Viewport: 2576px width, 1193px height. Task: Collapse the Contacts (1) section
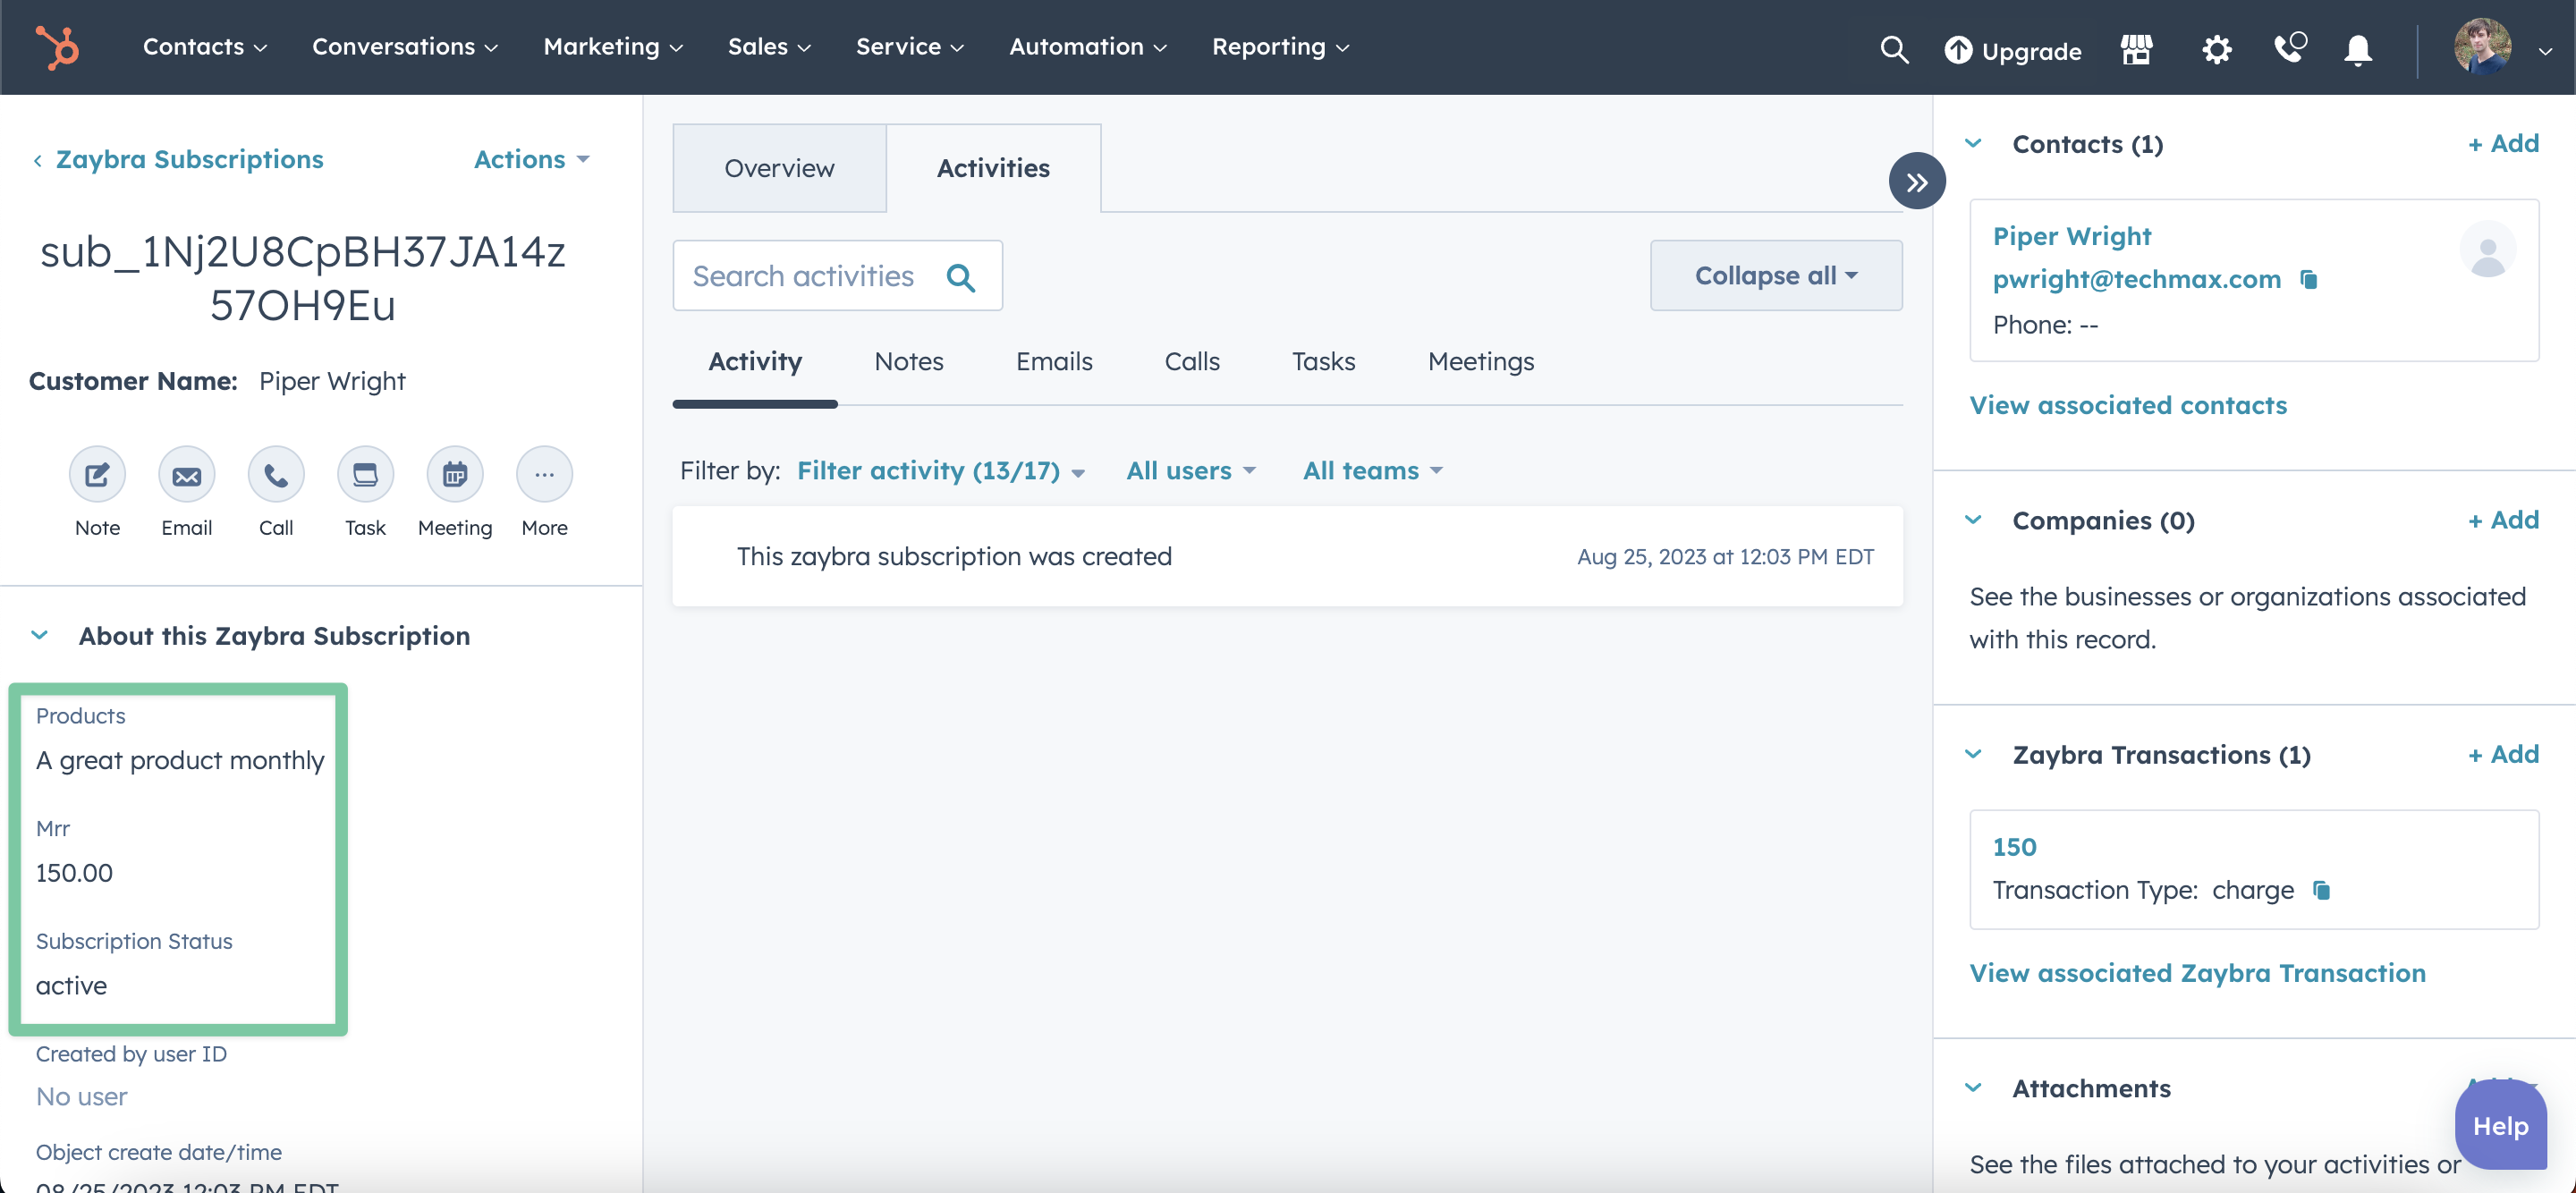pos(1973,144)
